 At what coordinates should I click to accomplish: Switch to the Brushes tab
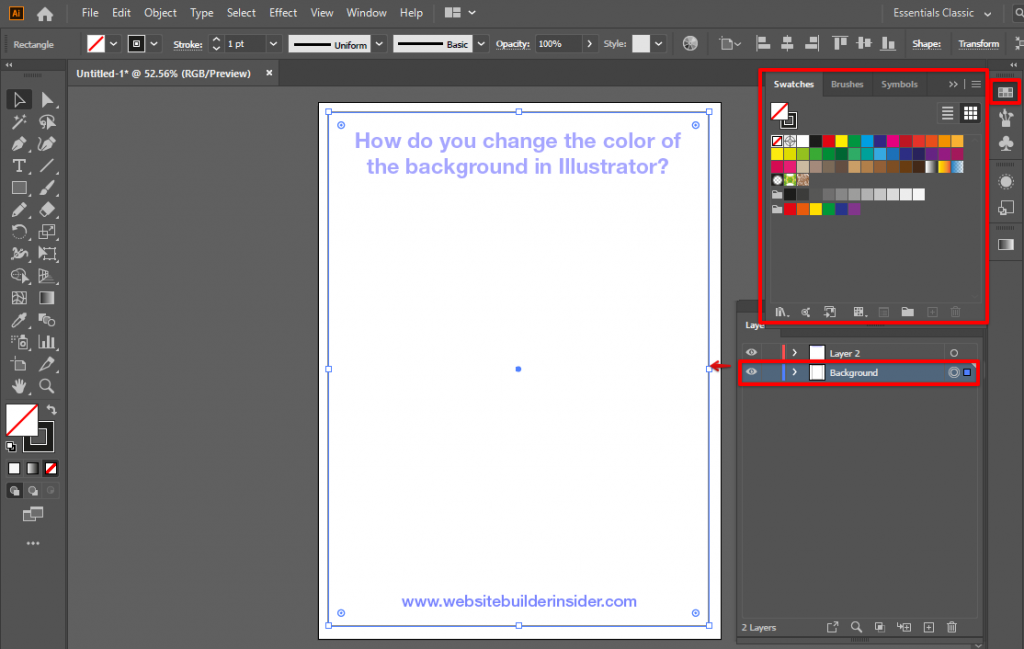[847, 84]
